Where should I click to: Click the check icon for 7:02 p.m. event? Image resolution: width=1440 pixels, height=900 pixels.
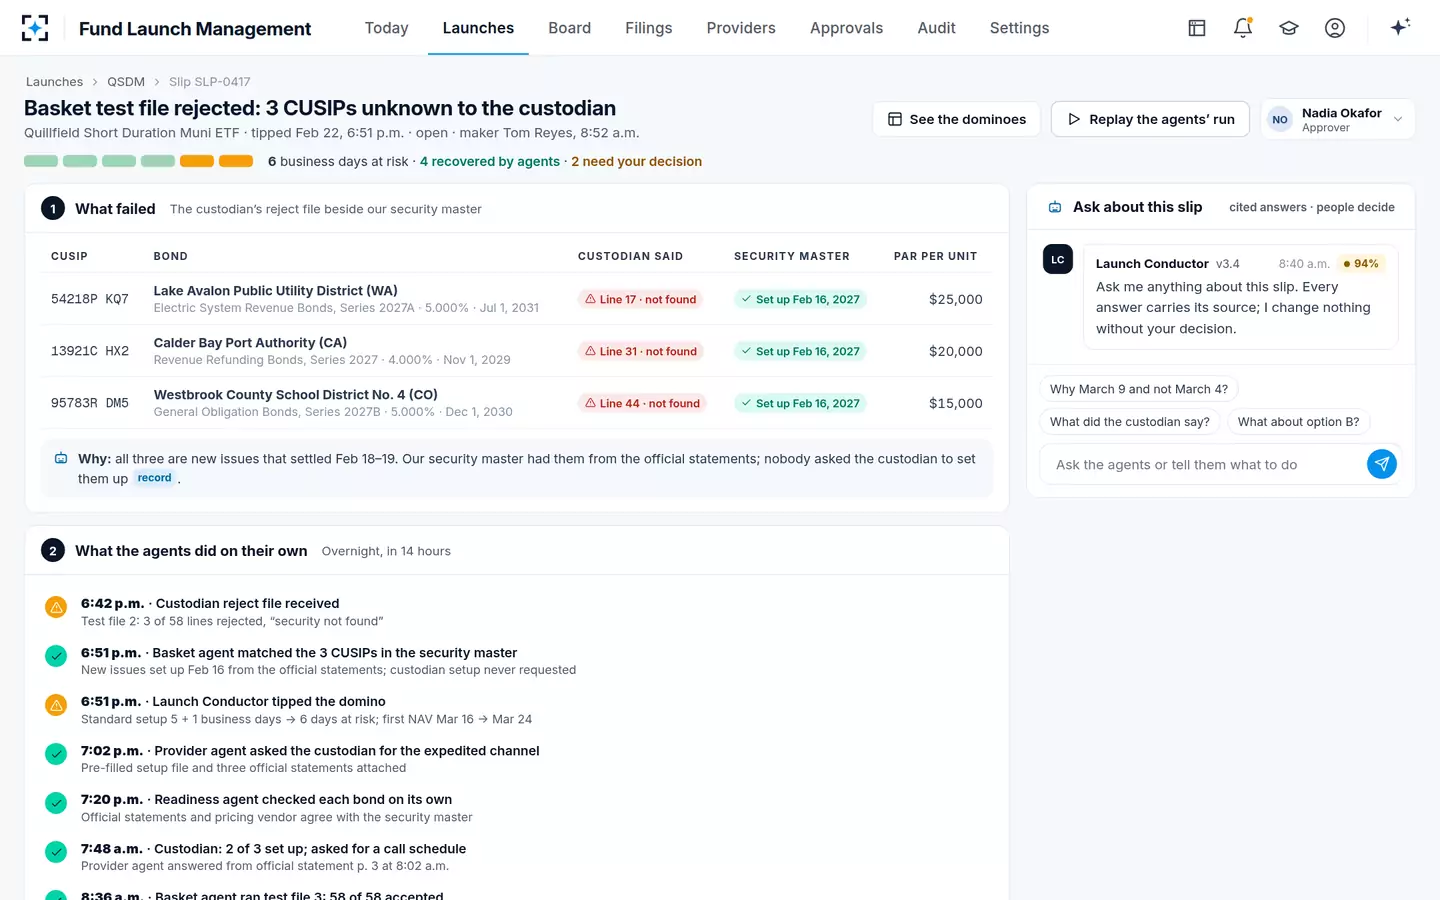click(x=56, y=754)
